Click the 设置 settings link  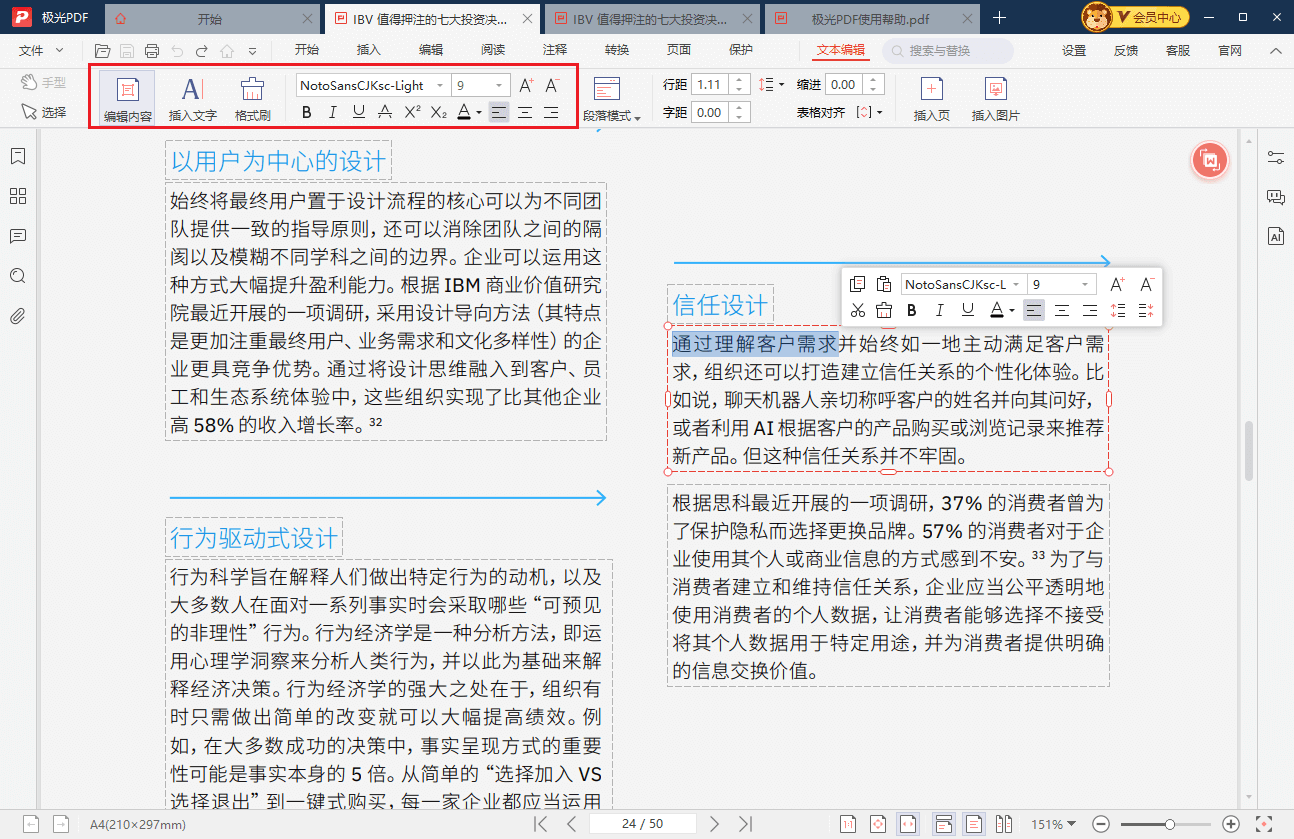pos(1074,51)
